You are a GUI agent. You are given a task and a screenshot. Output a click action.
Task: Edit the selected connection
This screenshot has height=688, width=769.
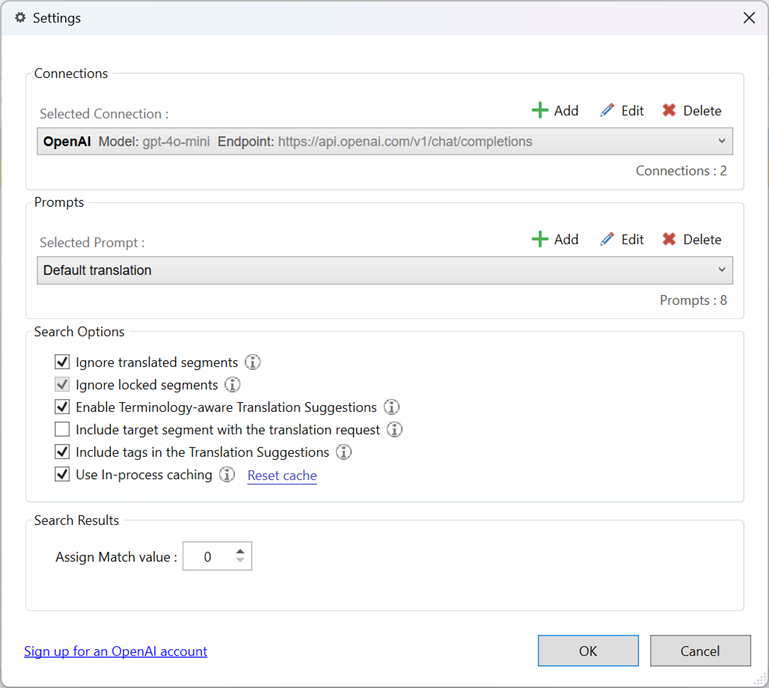pyautogui.click(x=622, y=110)
